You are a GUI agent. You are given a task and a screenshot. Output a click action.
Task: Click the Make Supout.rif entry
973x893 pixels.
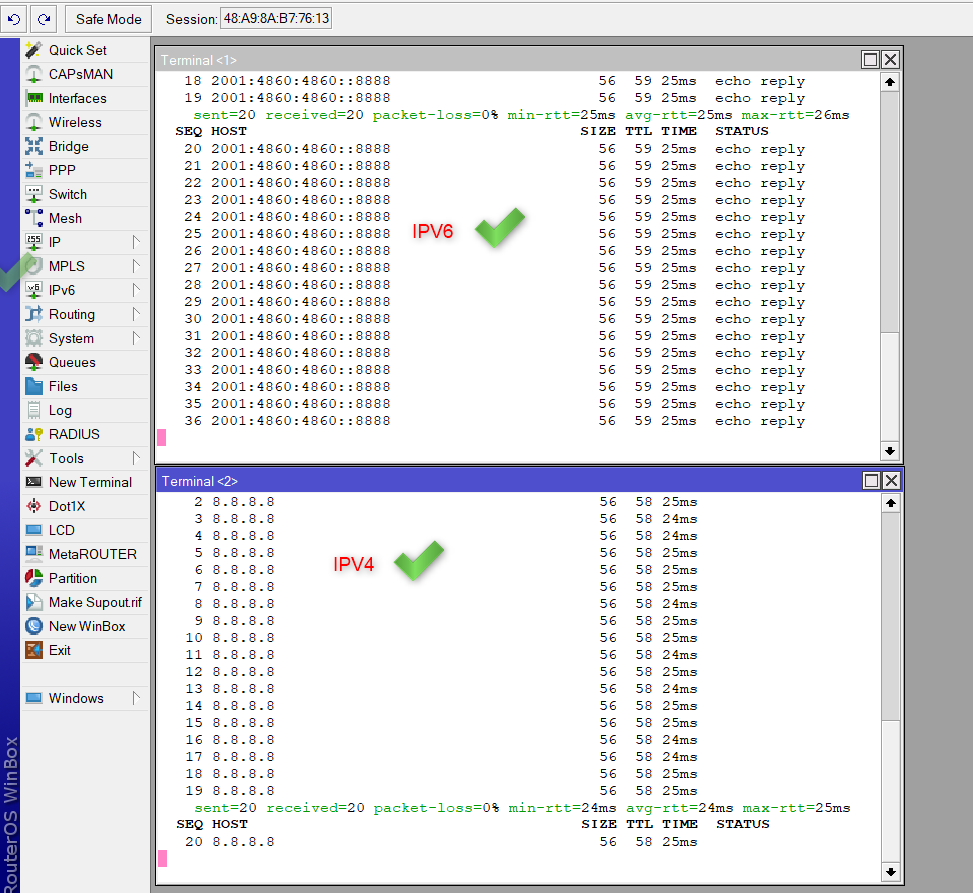pos(95,602)
